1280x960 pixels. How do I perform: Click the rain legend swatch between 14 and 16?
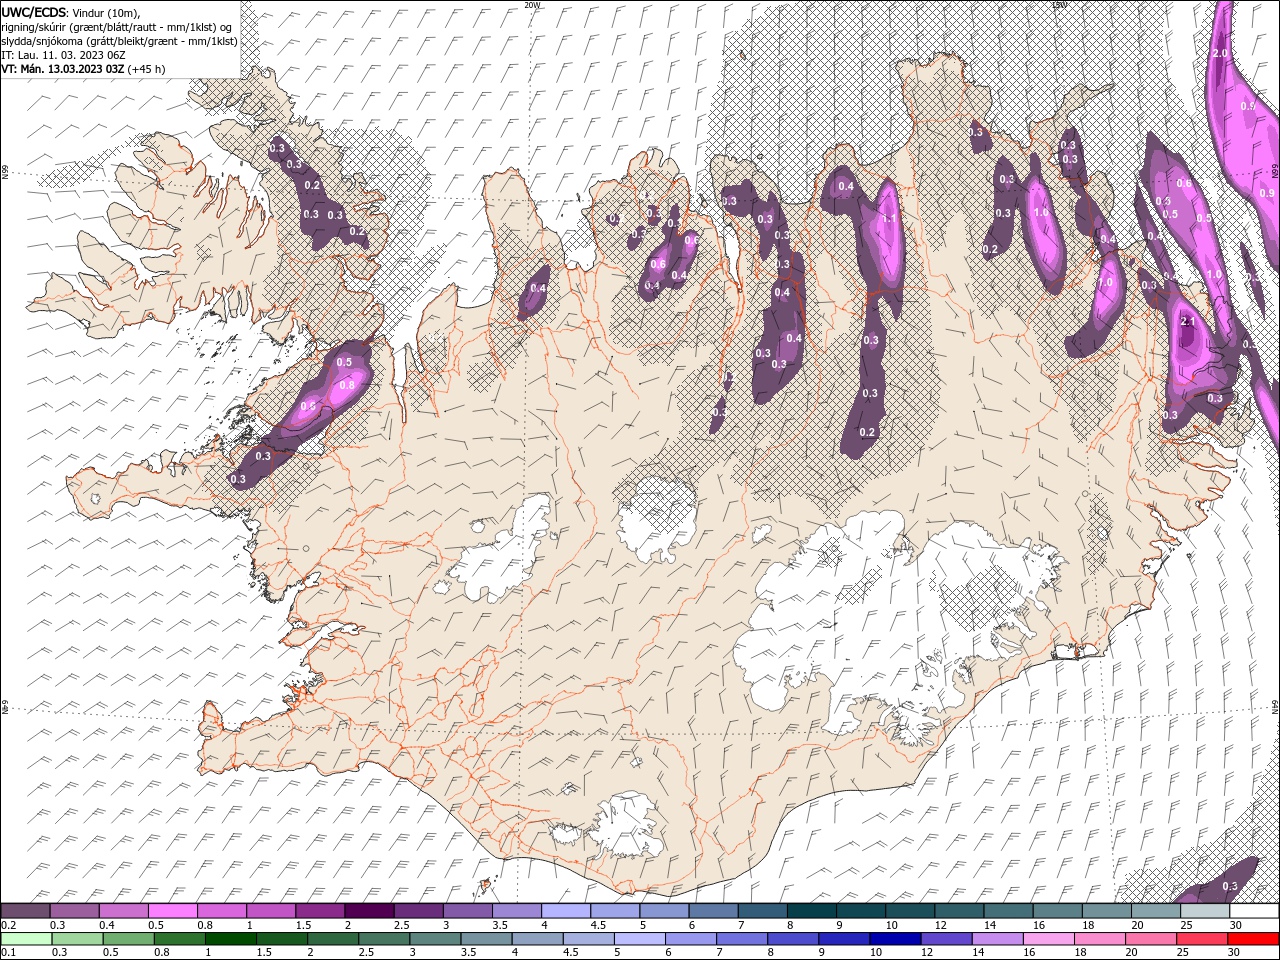[x=997, y=938]
